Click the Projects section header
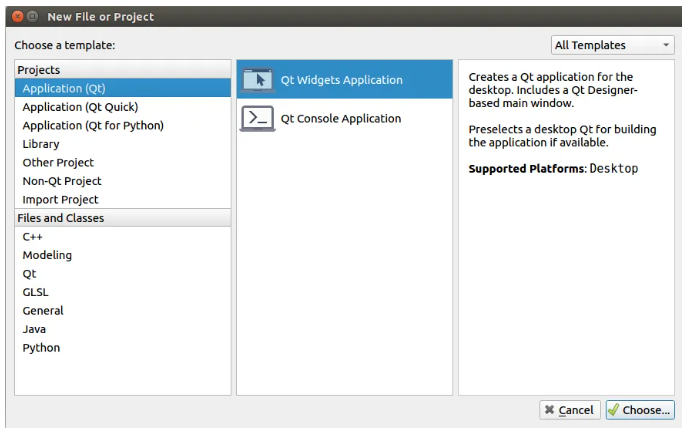The width and height of the screenshot is (690, 435). coord(123,69)
